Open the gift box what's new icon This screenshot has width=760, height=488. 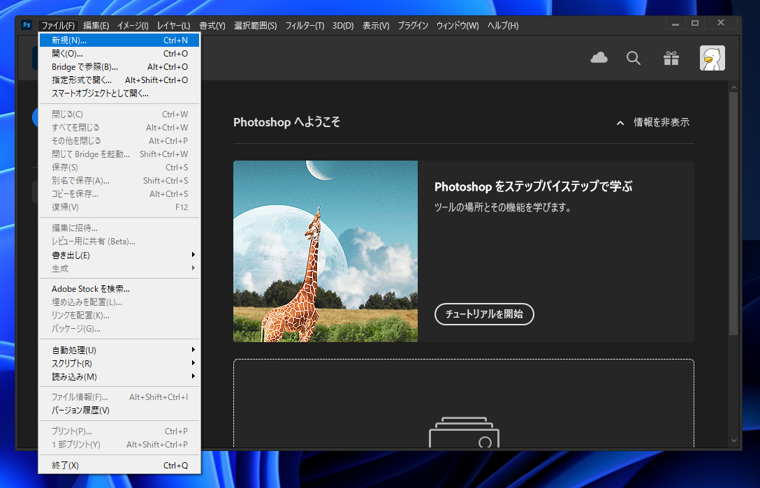coord(671,58)
